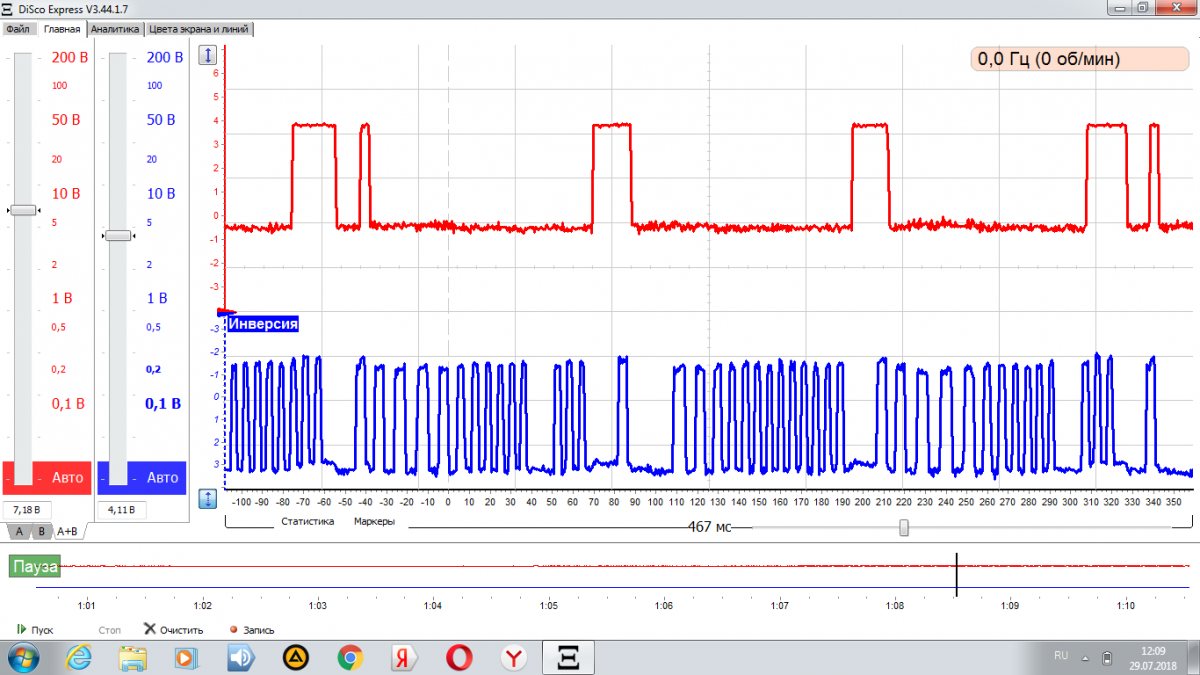1200x675 pixels.
Task: Switch to the Аналитика tab
Action: [115, 29]
